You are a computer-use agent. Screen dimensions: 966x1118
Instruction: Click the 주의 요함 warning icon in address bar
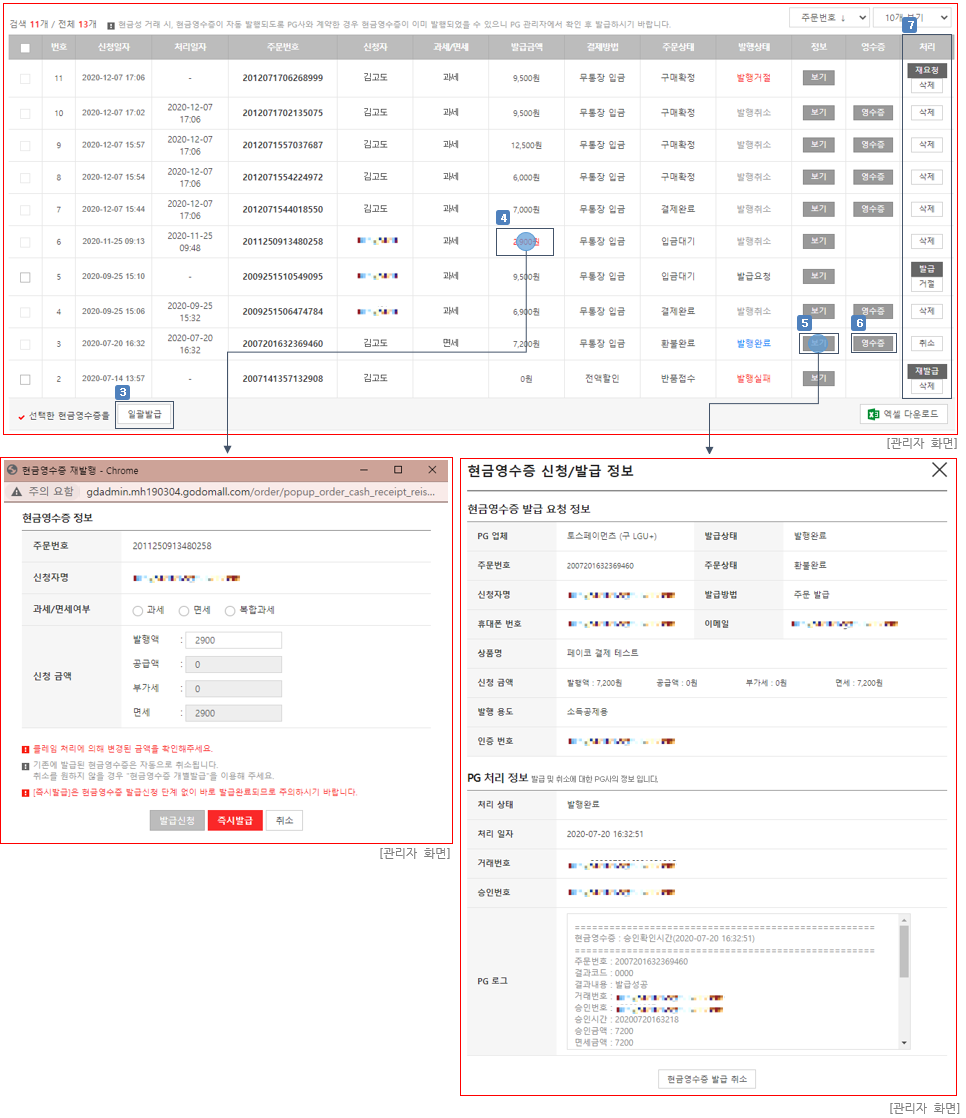click(x=16, y=492)
